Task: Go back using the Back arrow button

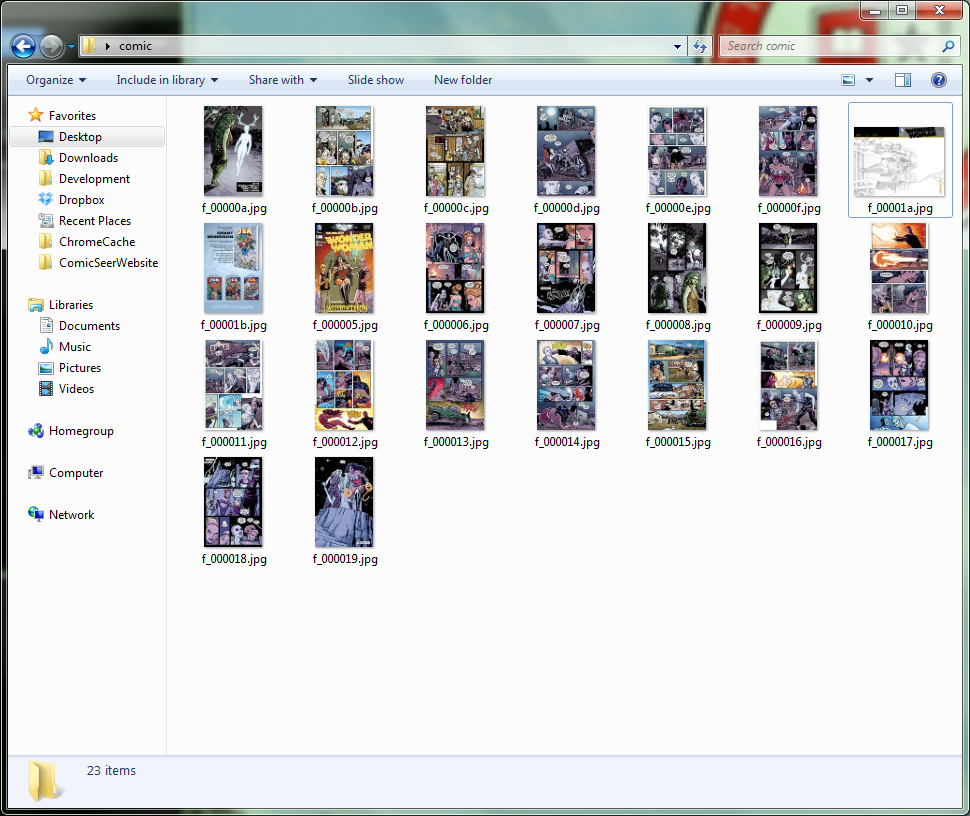Action: pos(24,46)
